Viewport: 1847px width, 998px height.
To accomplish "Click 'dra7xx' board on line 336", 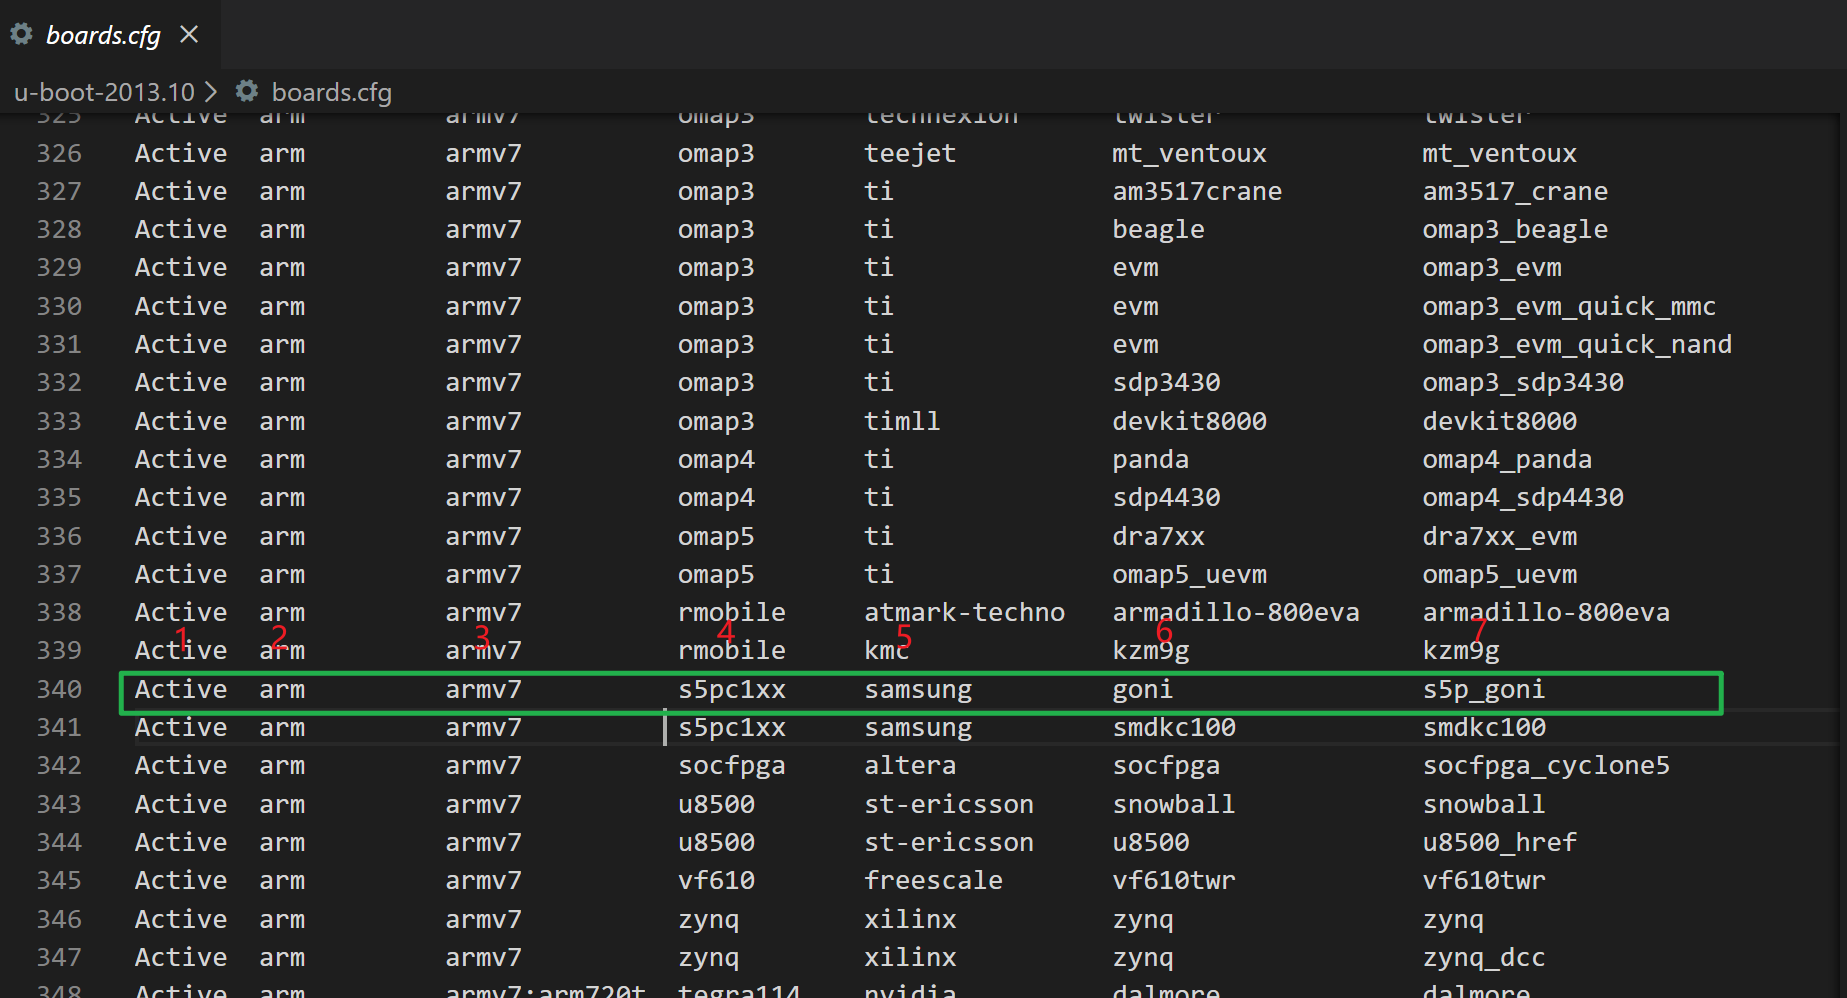I will [1158, 536].
